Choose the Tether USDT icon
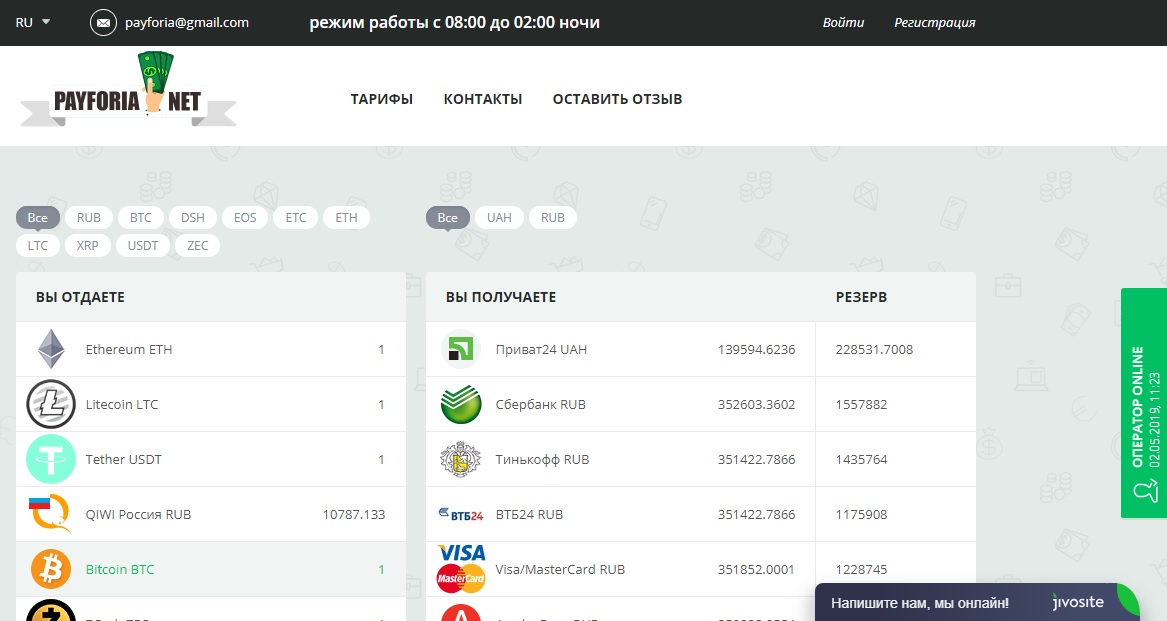 click(51, 460)
